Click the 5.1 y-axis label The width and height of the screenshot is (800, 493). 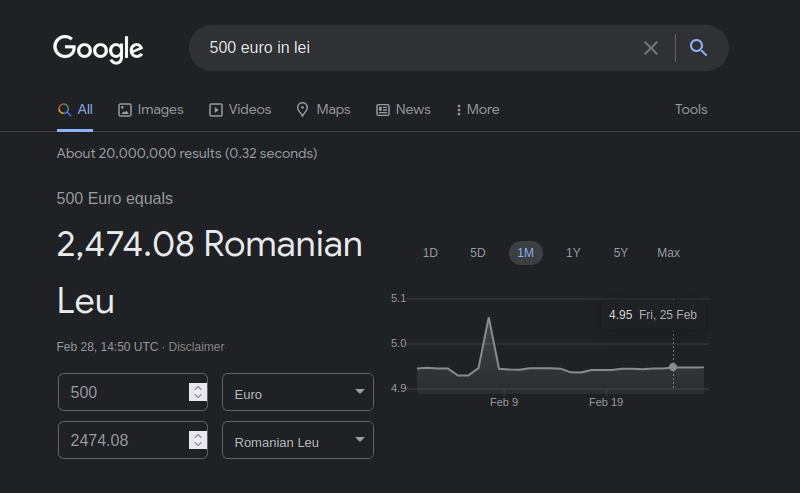tap(398, 298)
